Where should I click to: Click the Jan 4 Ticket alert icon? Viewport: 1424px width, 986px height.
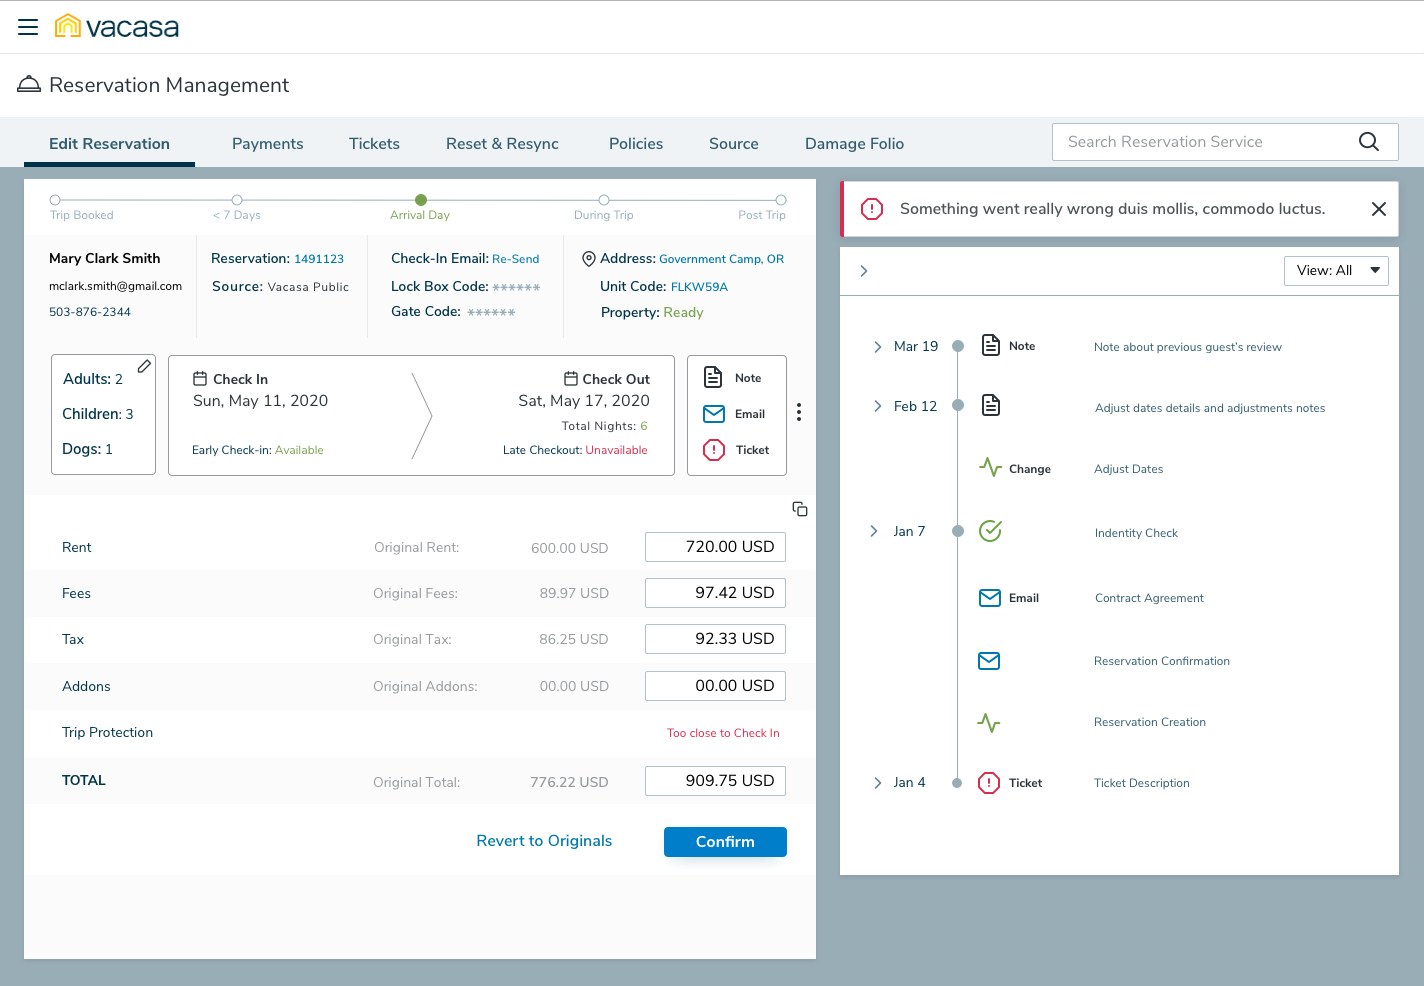(x=988, y=783)
